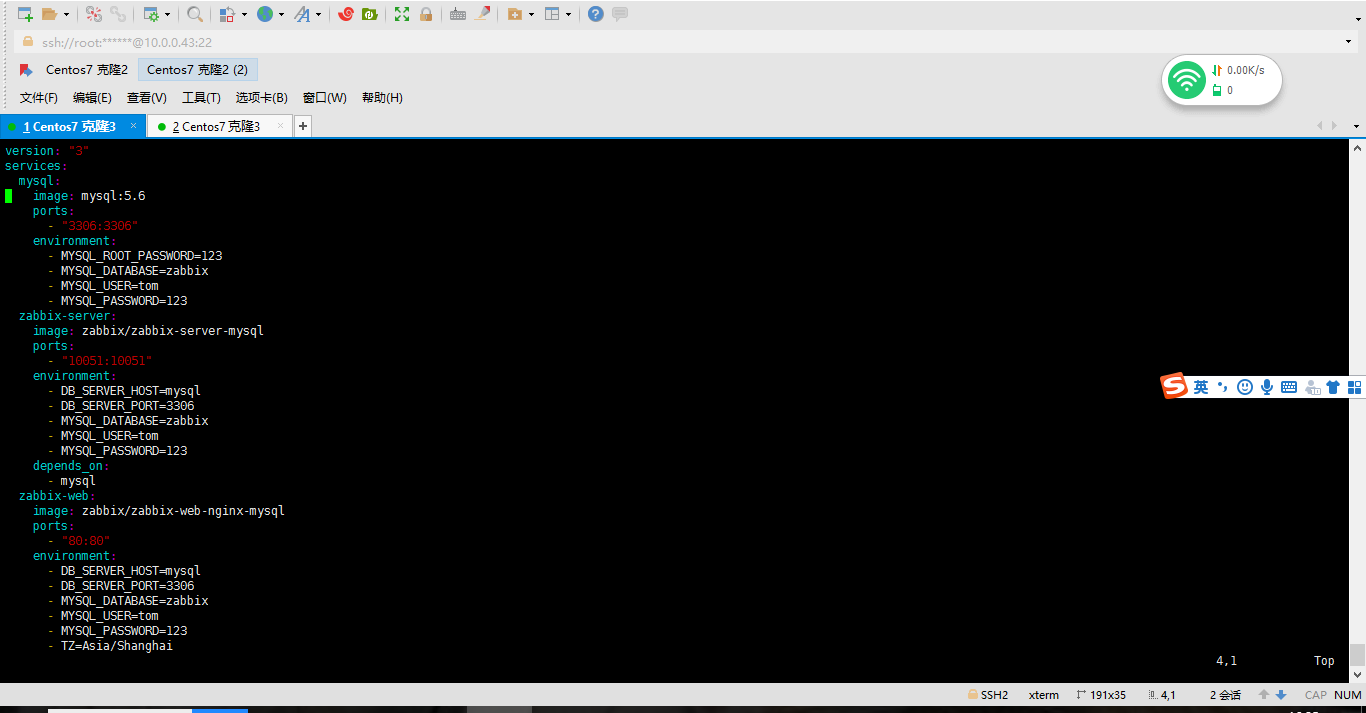This screenshot has width=1366, height=713.
Task: Click the blue down arrow in status bar
Action: 1281,695
